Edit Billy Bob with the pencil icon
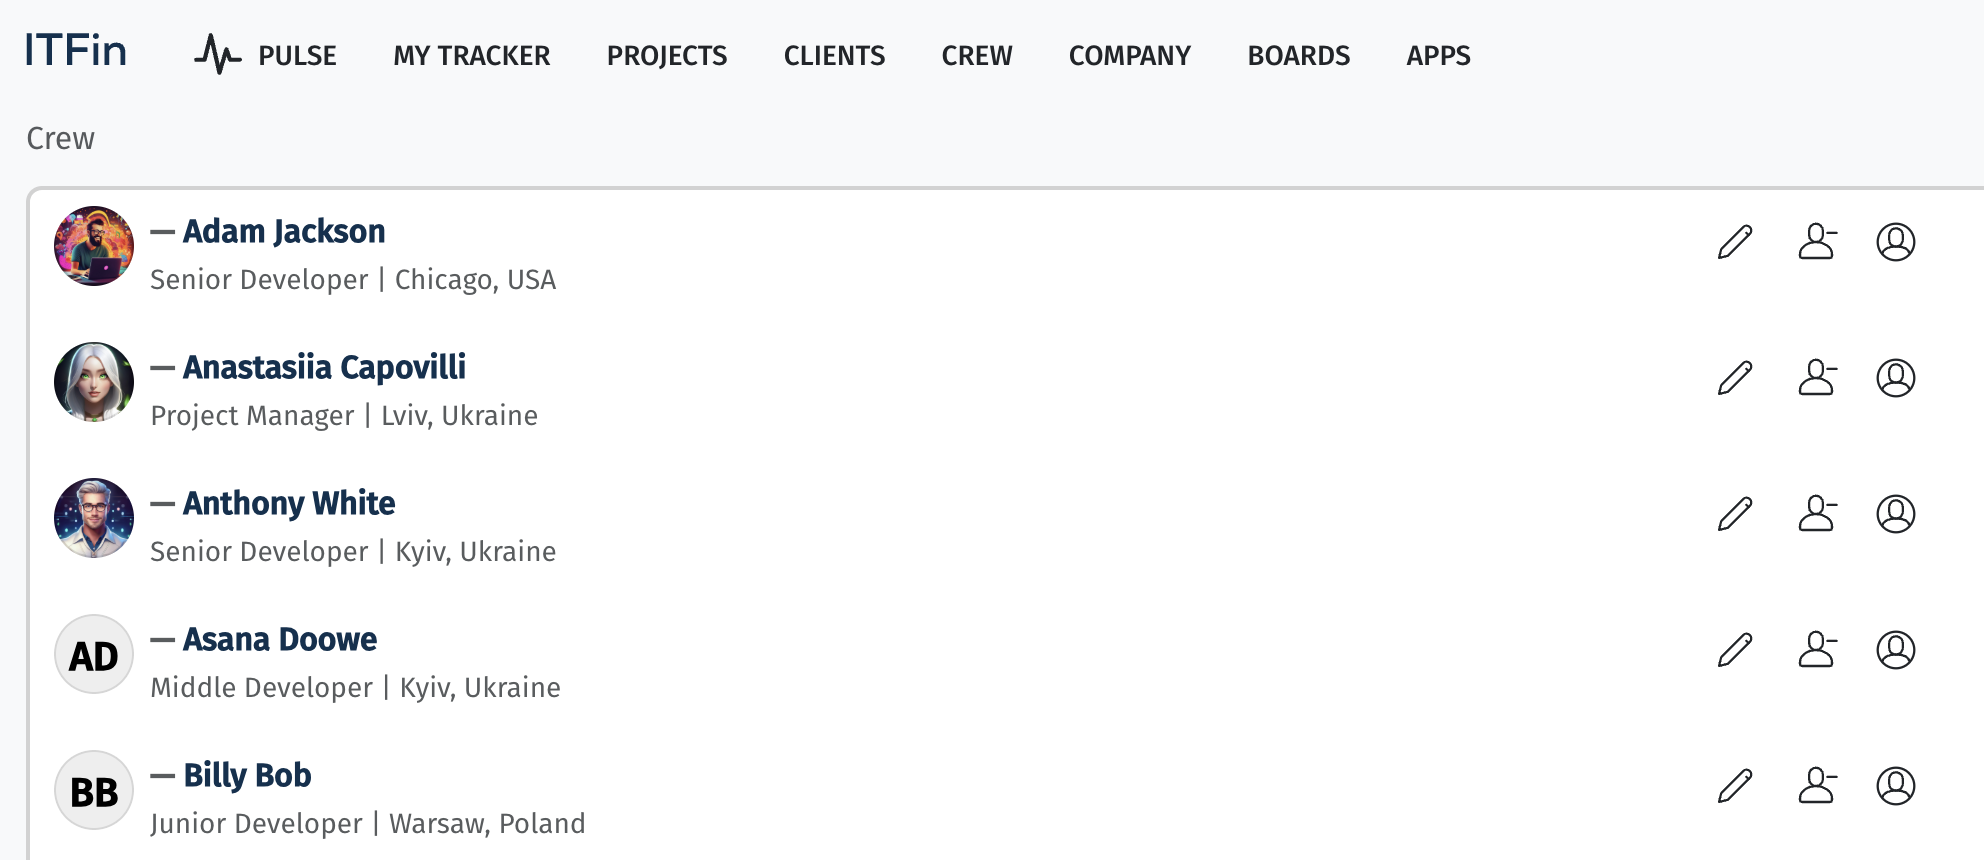This screenshot has width=1984, height=860. click(1735, 786)
